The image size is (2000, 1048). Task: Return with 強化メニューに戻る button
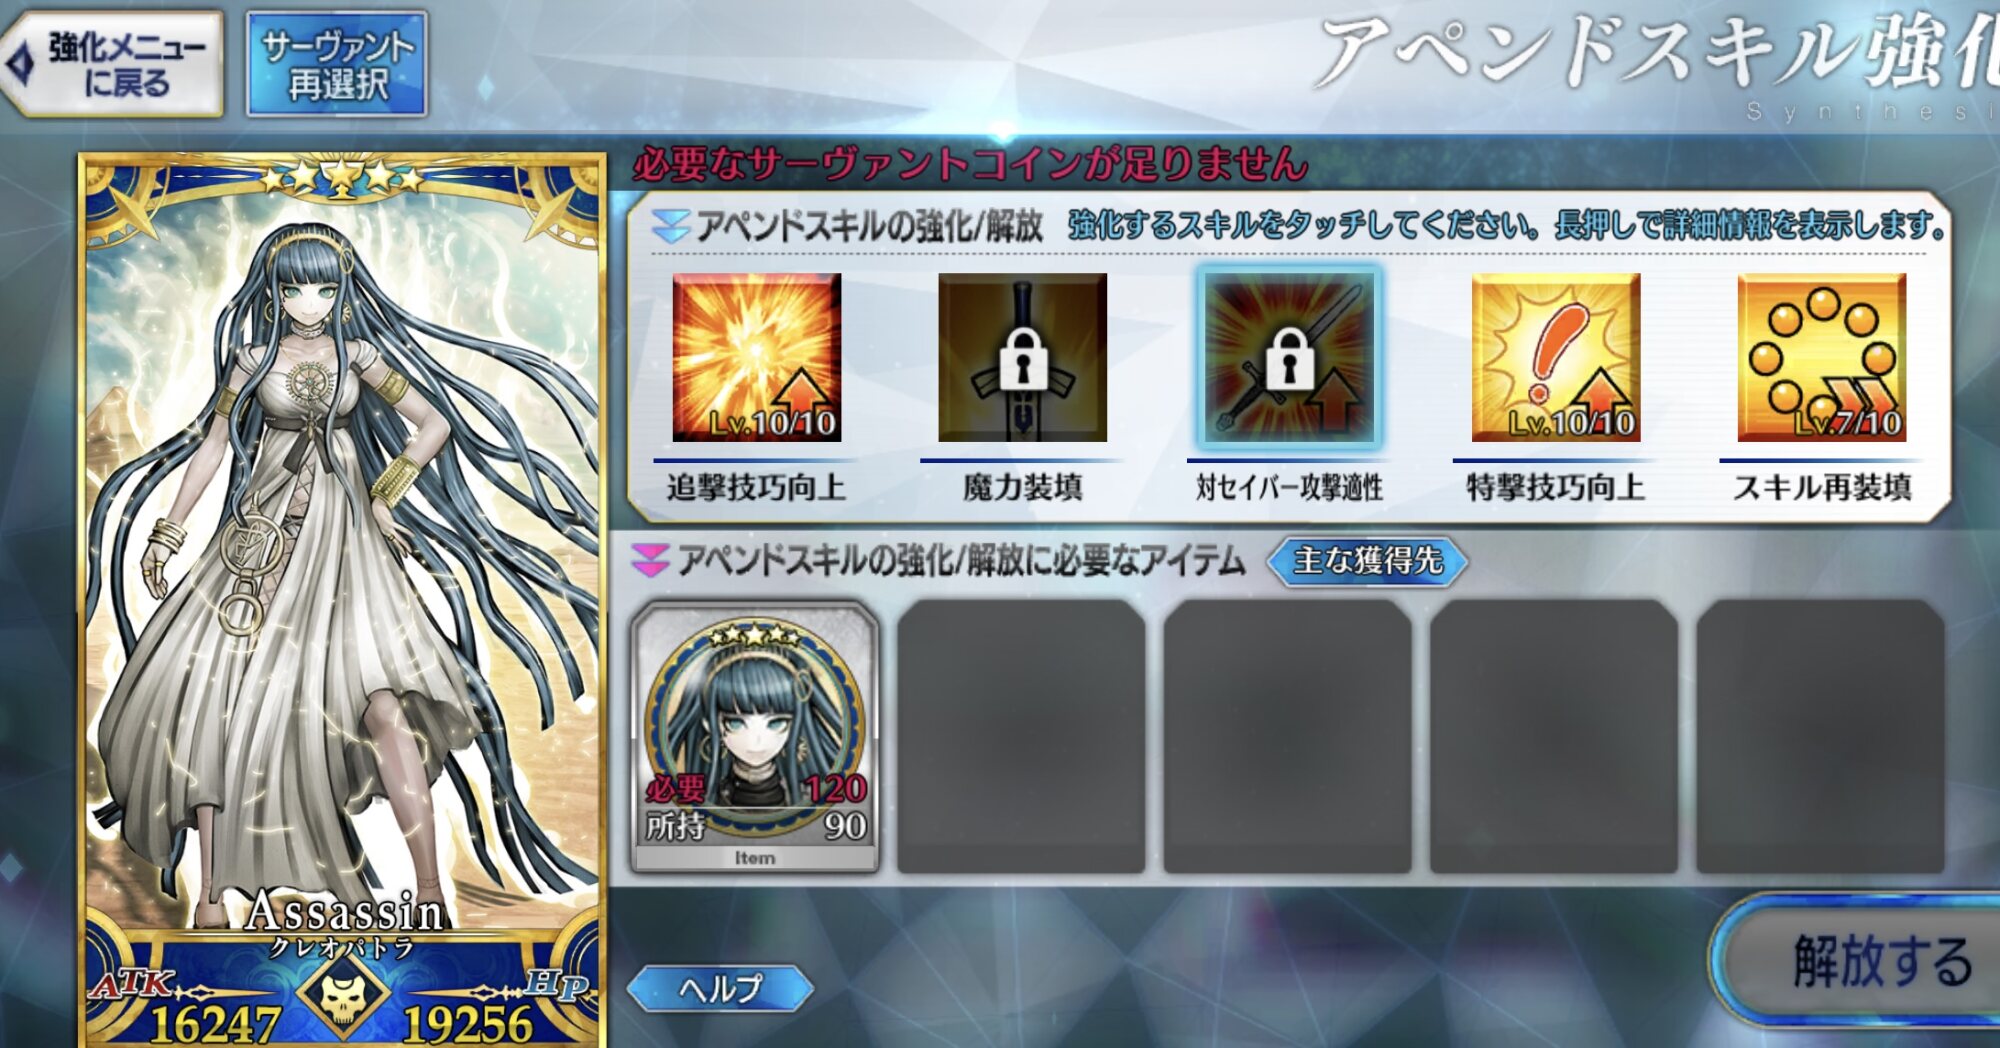[x=112, y=64]
